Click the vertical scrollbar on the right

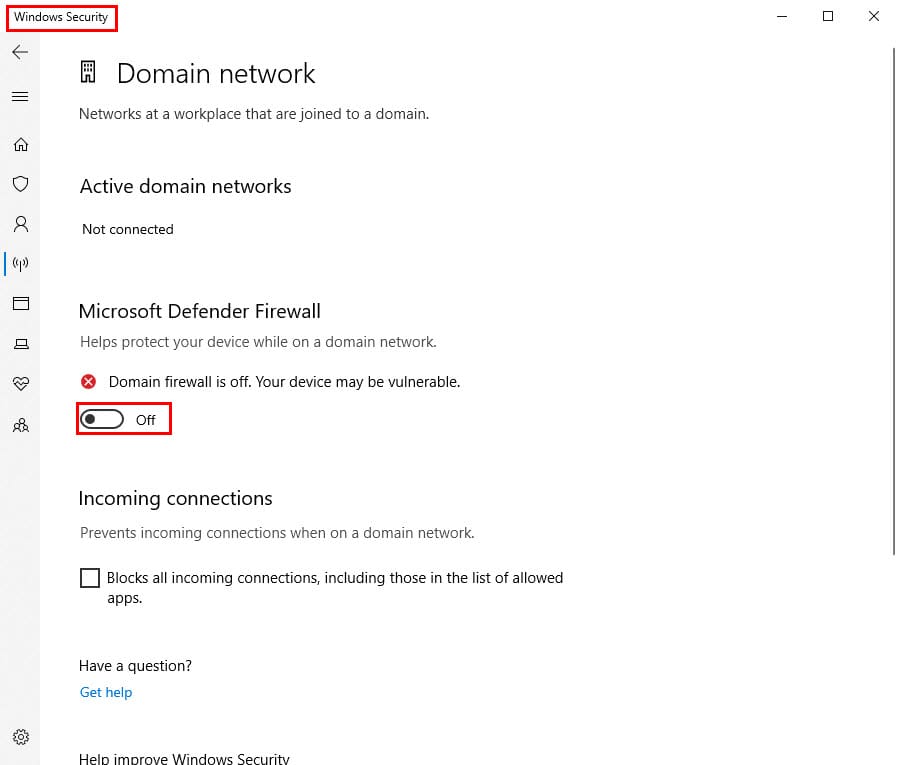pyautogui.click(x=892, y=300)
